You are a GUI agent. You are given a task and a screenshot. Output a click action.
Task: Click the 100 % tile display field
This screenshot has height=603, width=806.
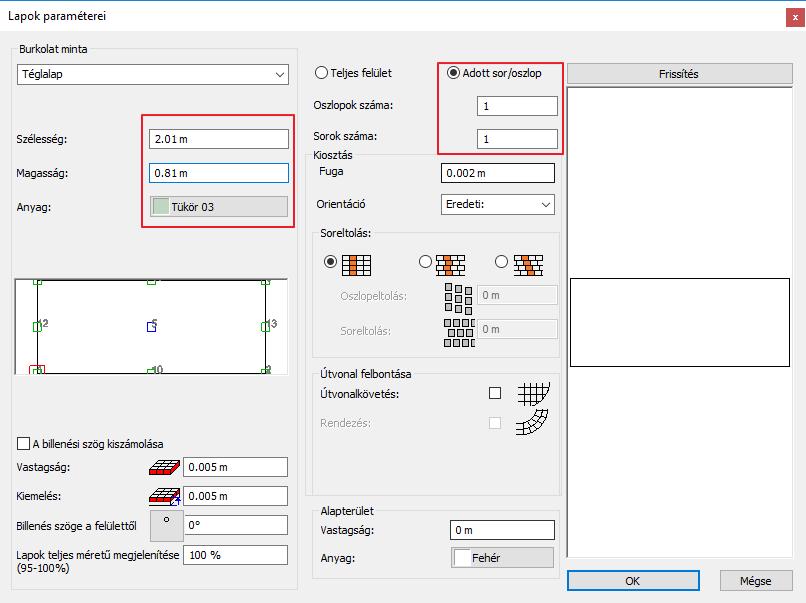pyautogui.click(x=235, y=555)
